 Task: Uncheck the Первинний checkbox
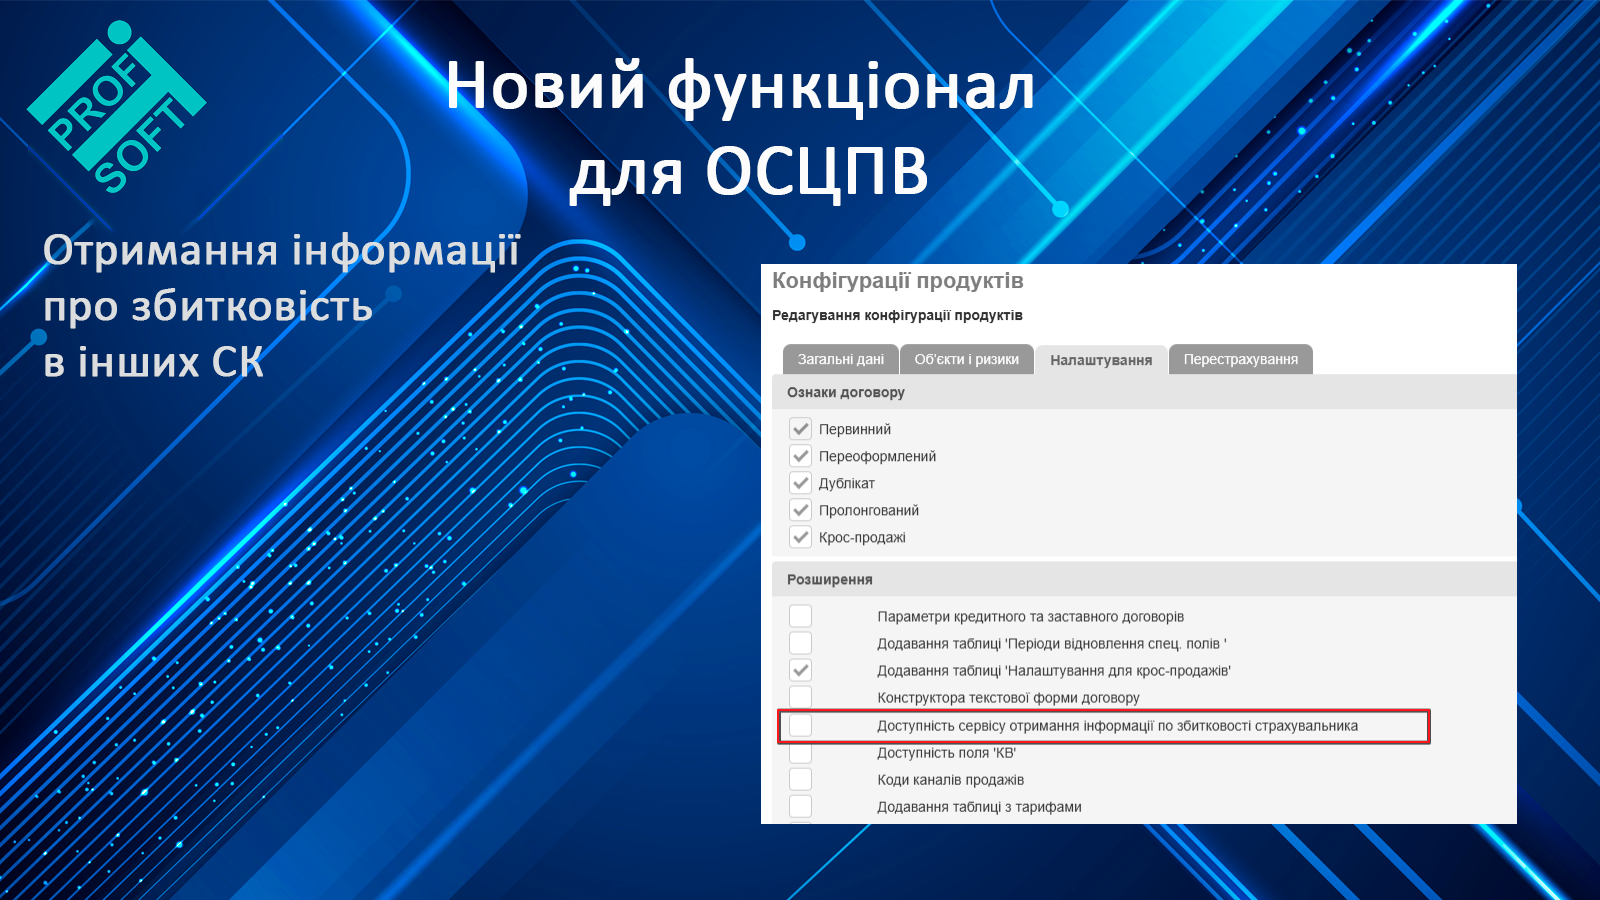pyautogui.click(x=800, y=429)
